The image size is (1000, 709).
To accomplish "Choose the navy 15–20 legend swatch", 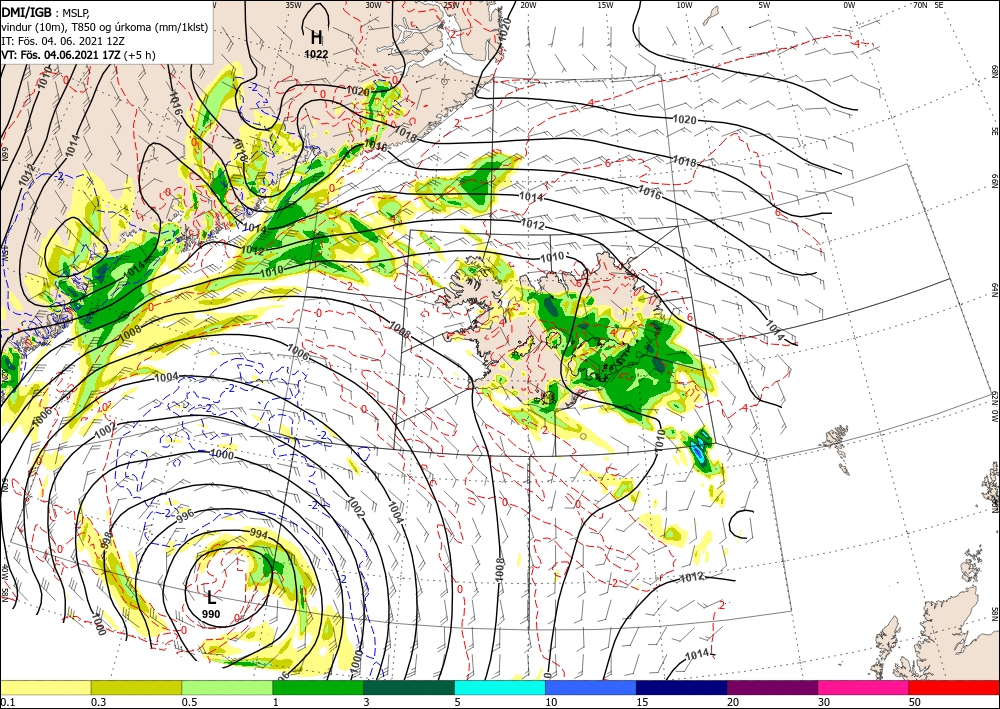I will point(682,687).
